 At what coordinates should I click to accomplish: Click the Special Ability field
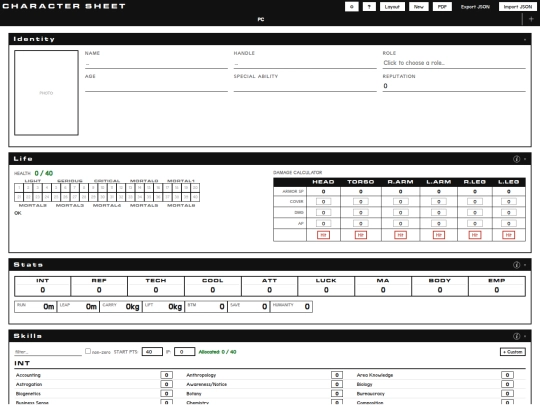(305, 86)
